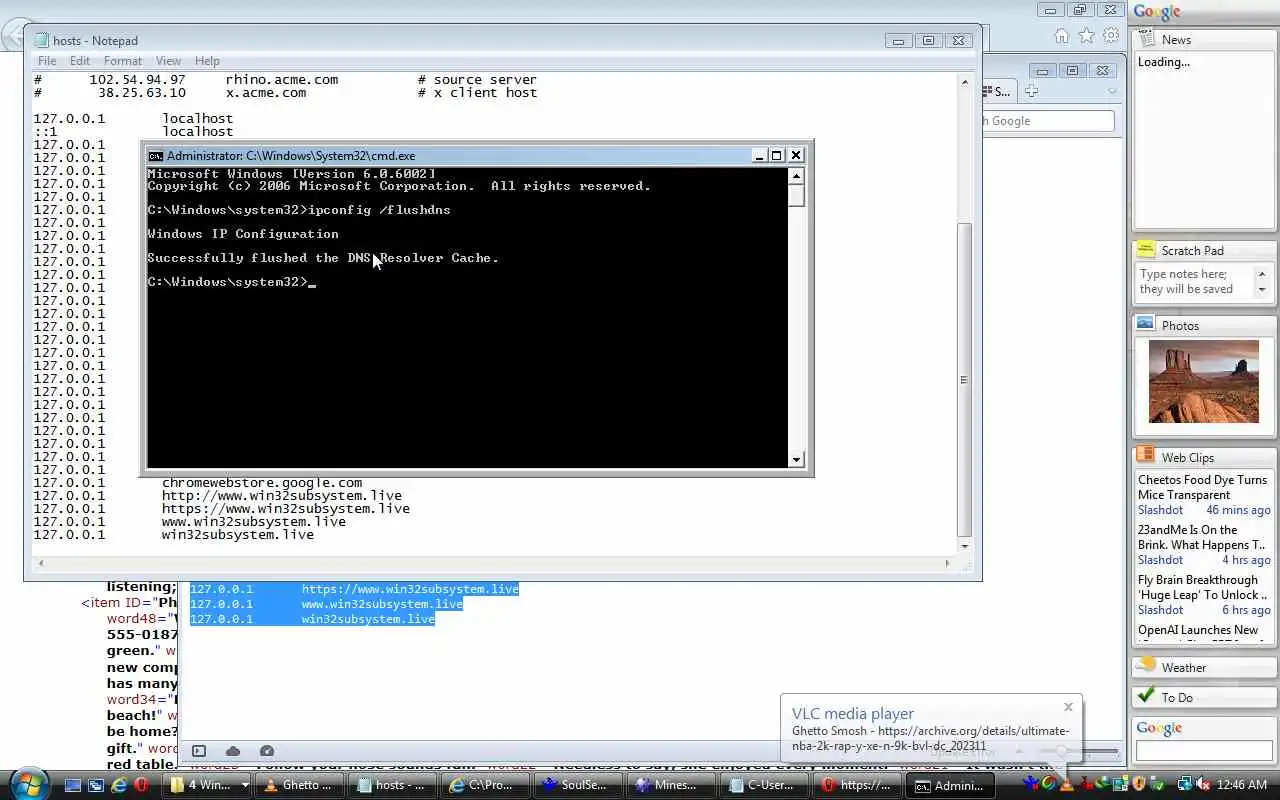Open the browser Home icon
Image resolution: width=1280 pixels, height=800 pixels.
[x=1062, y=36]
